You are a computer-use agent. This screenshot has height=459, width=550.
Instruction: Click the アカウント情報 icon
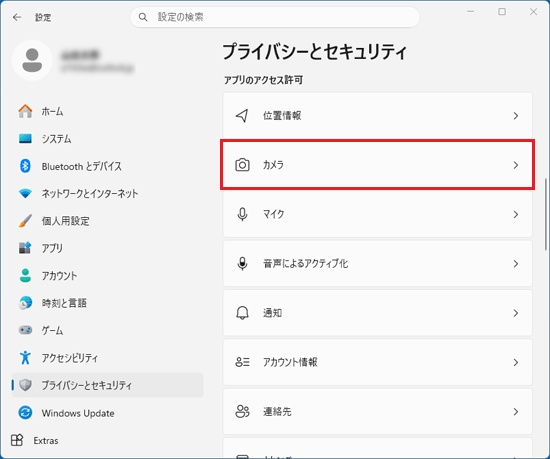242,362
